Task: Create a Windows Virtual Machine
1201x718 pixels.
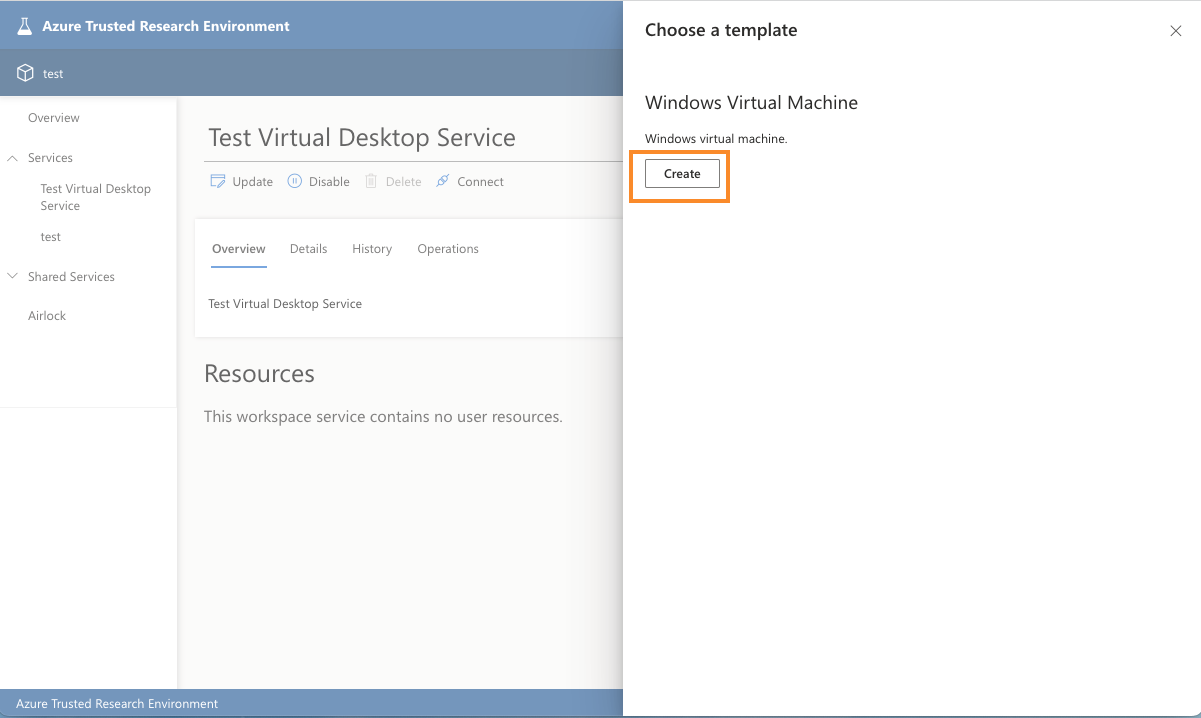Action: [681, 173]
